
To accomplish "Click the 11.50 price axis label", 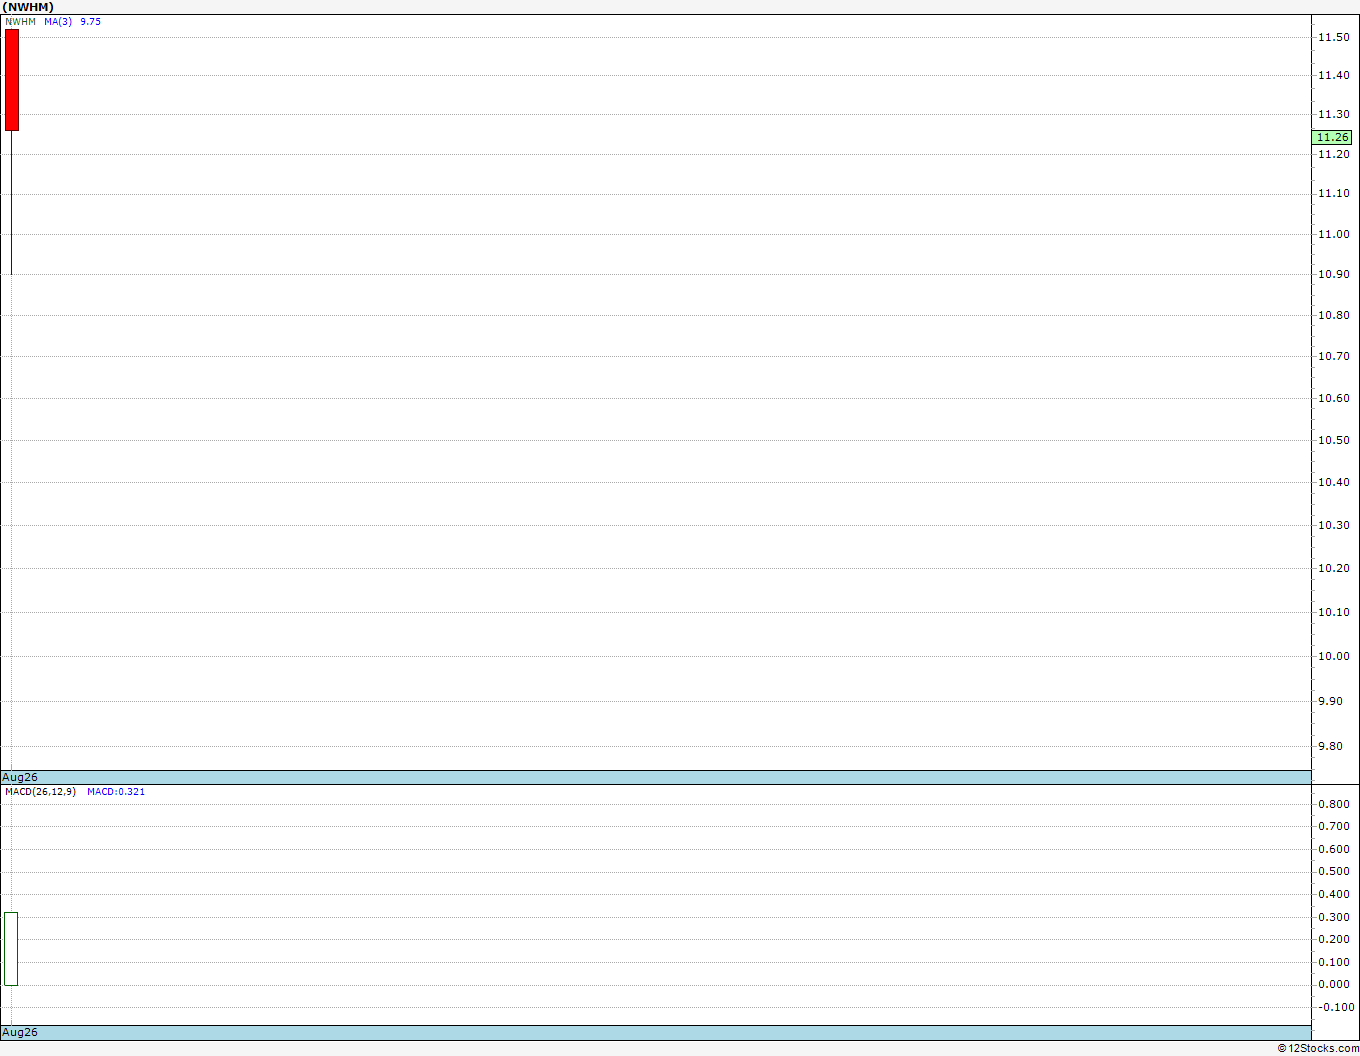I will (1333, 37).
